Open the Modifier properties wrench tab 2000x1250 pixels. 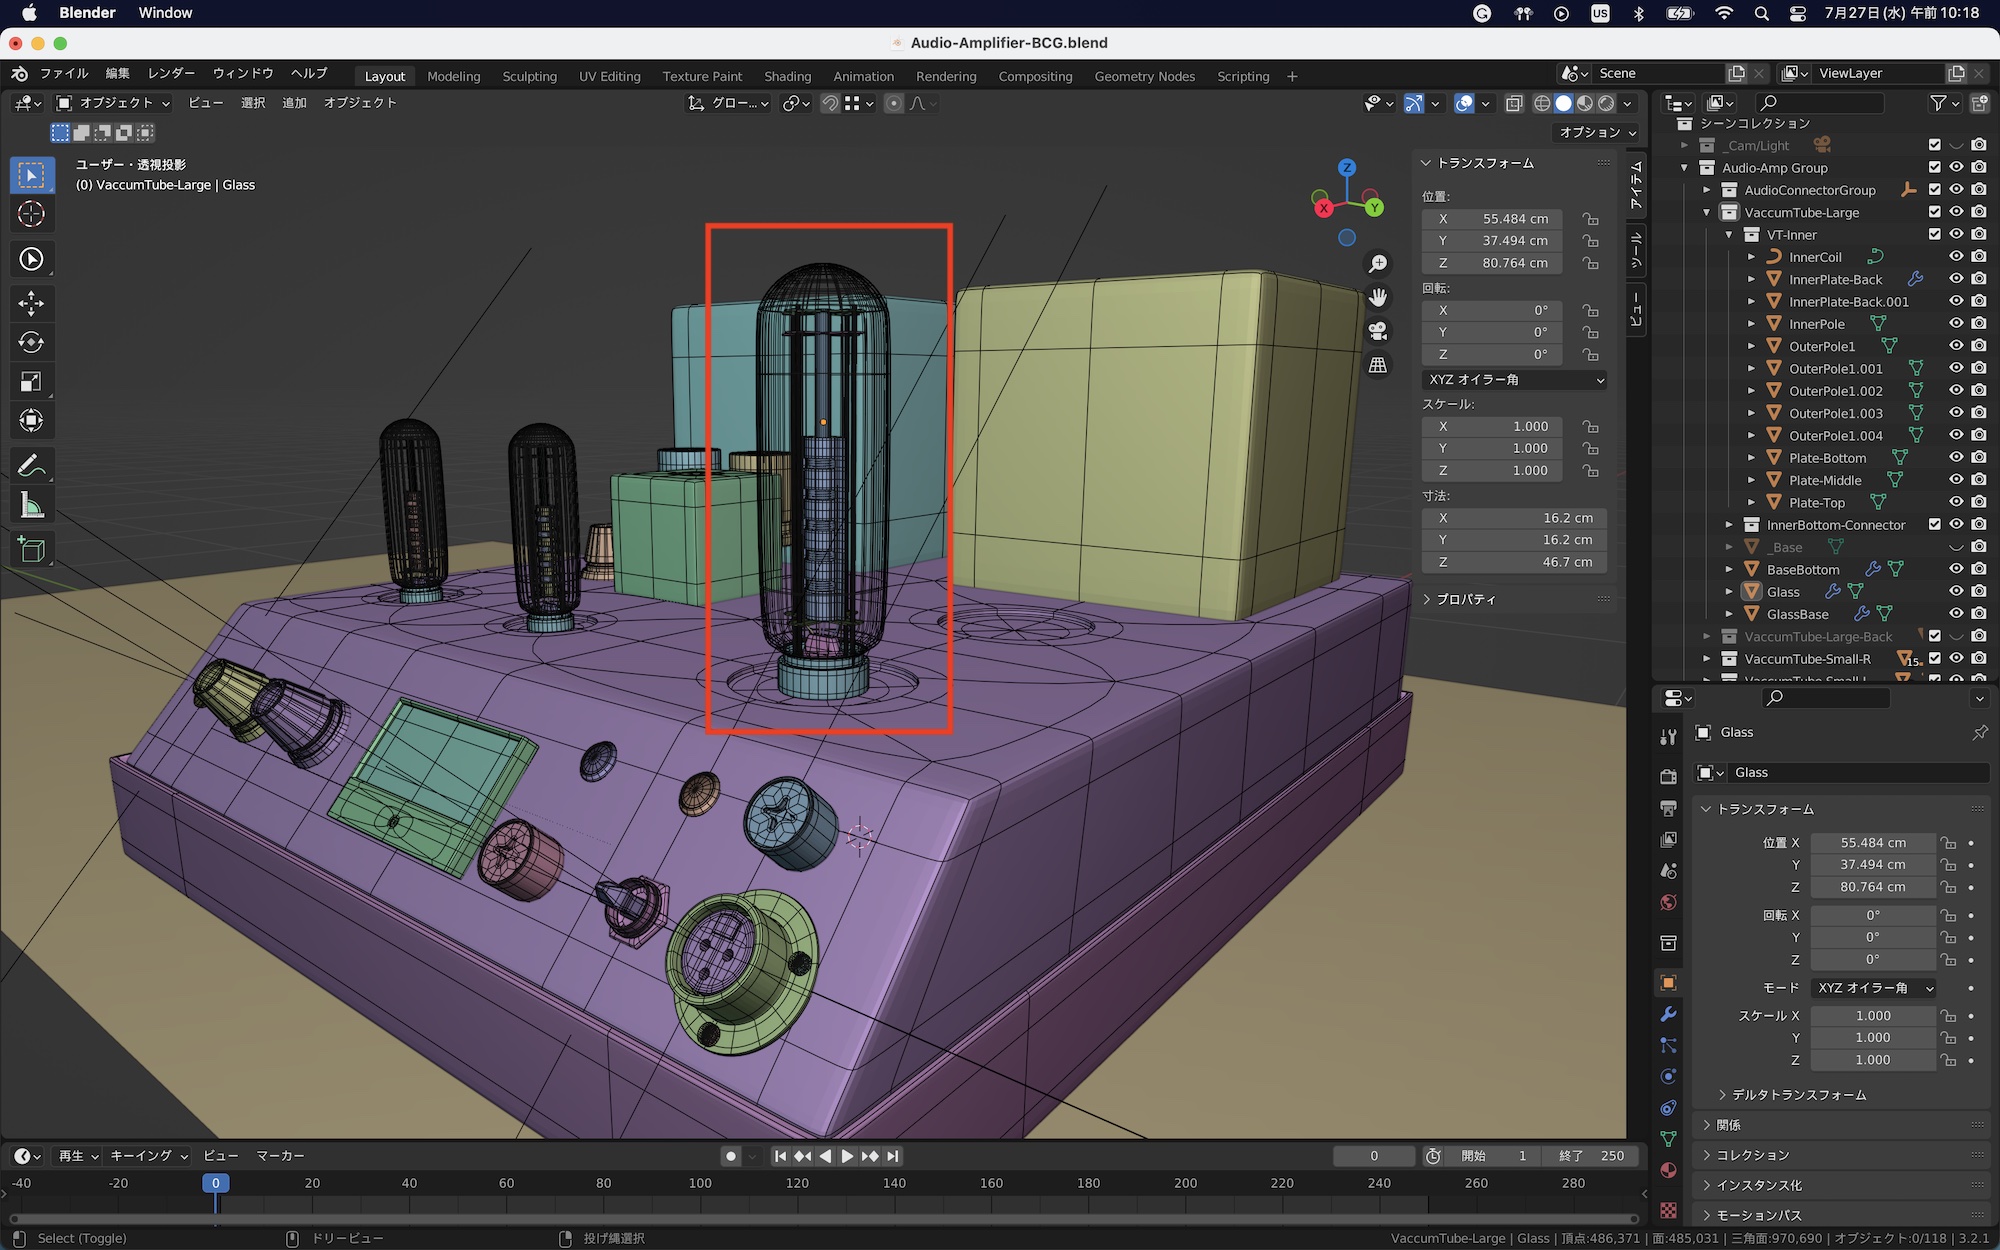coord(1668,1014)
